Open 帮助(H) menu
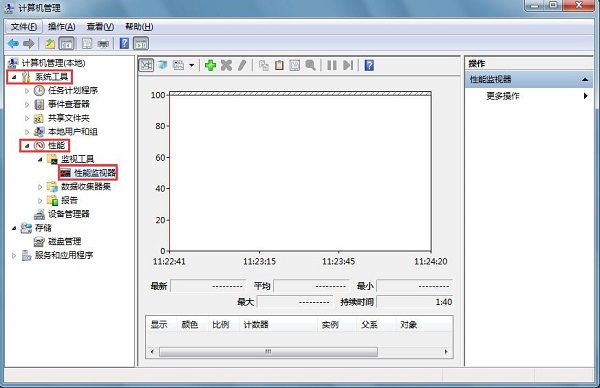 coord(139,26)
